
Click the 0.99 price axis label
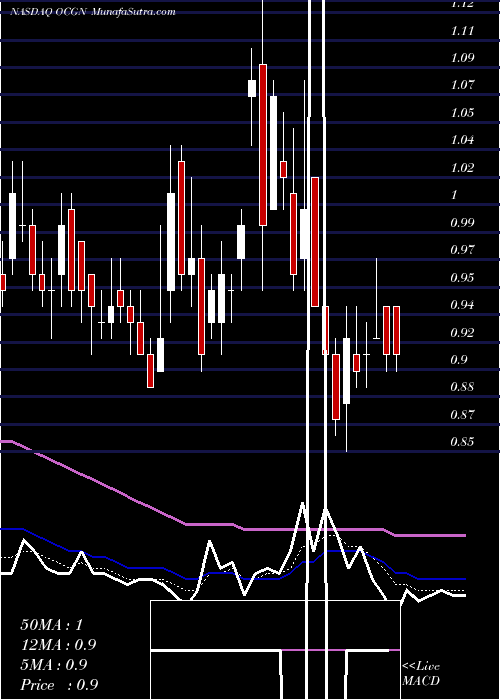click(x=462, y=222)
